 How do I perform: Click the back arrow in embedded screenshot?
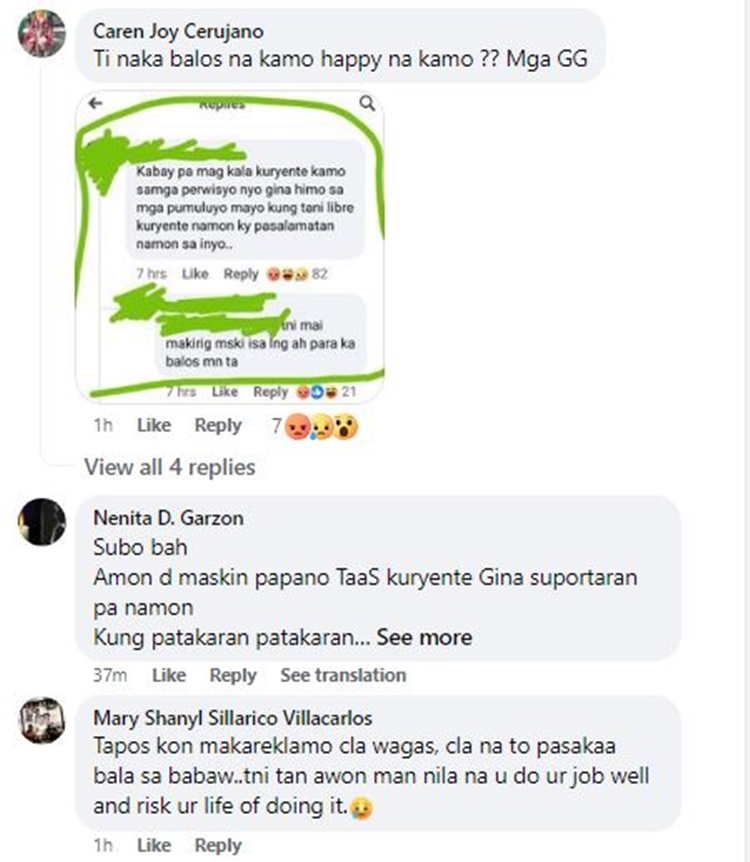click(96, 103)
